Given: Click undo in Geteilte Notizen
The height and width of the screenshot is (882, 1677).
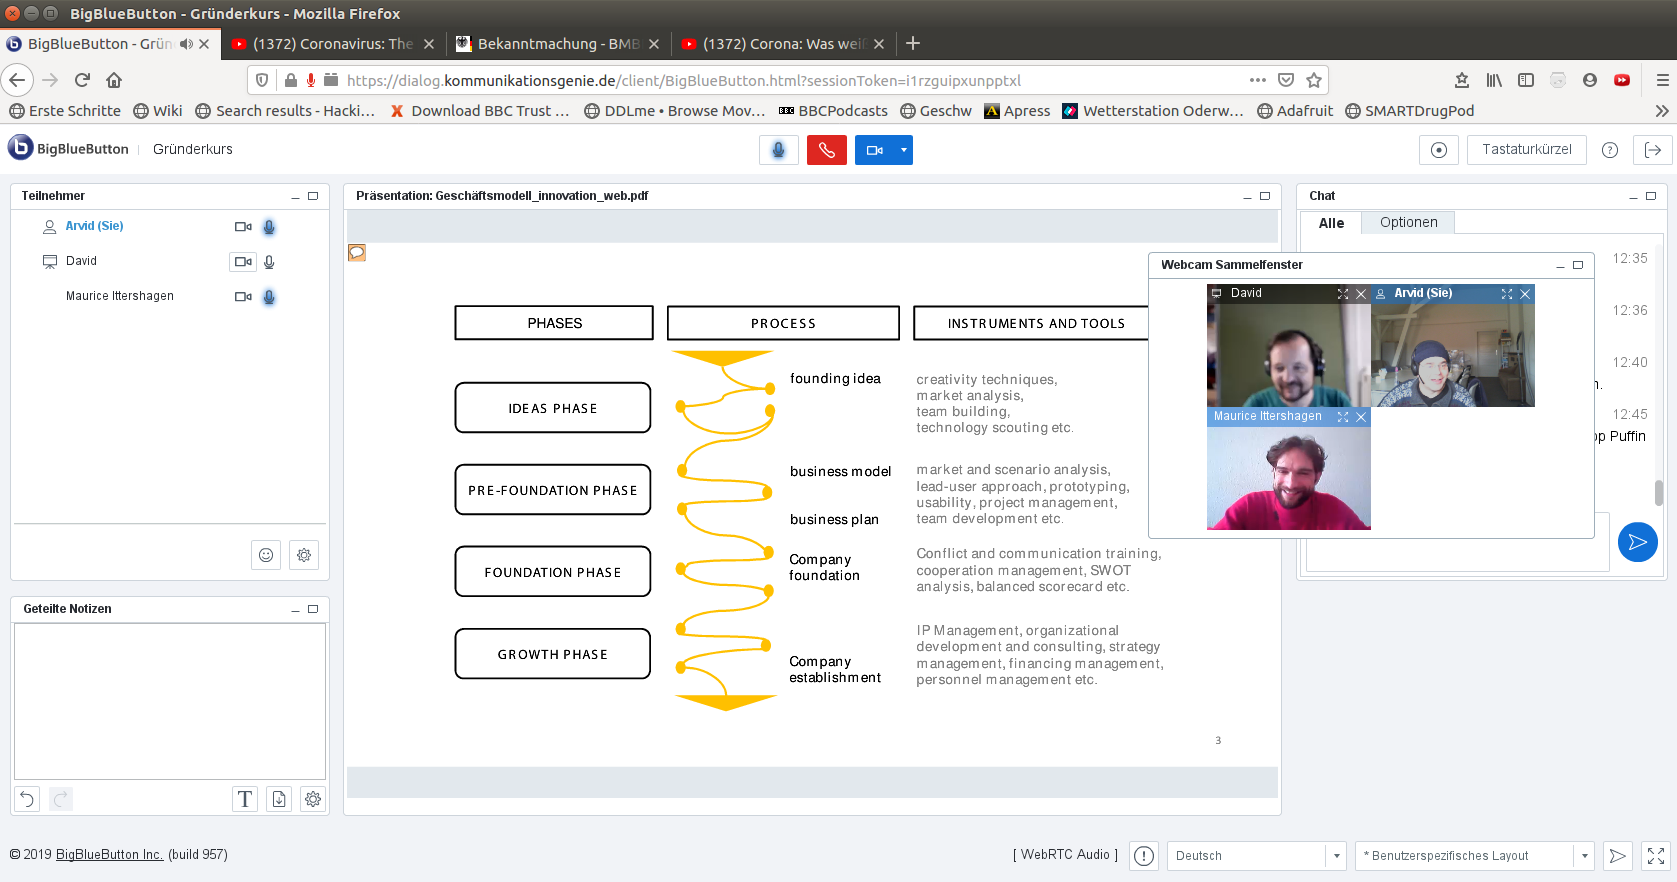Looking at the screenshot, I should coord(27,799).
